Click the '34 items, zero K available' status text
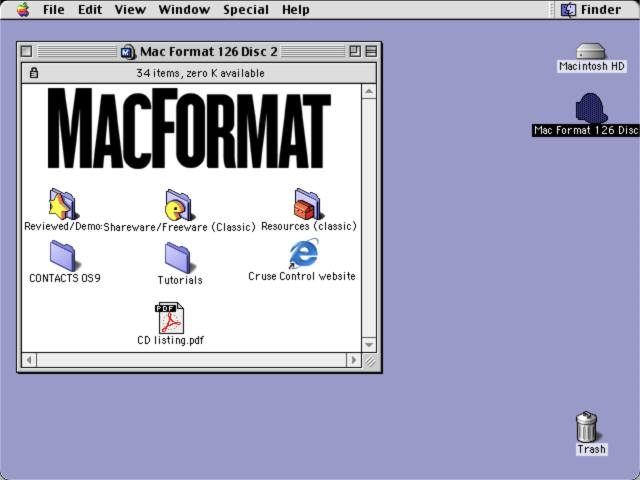 click(x=200, y=73)
